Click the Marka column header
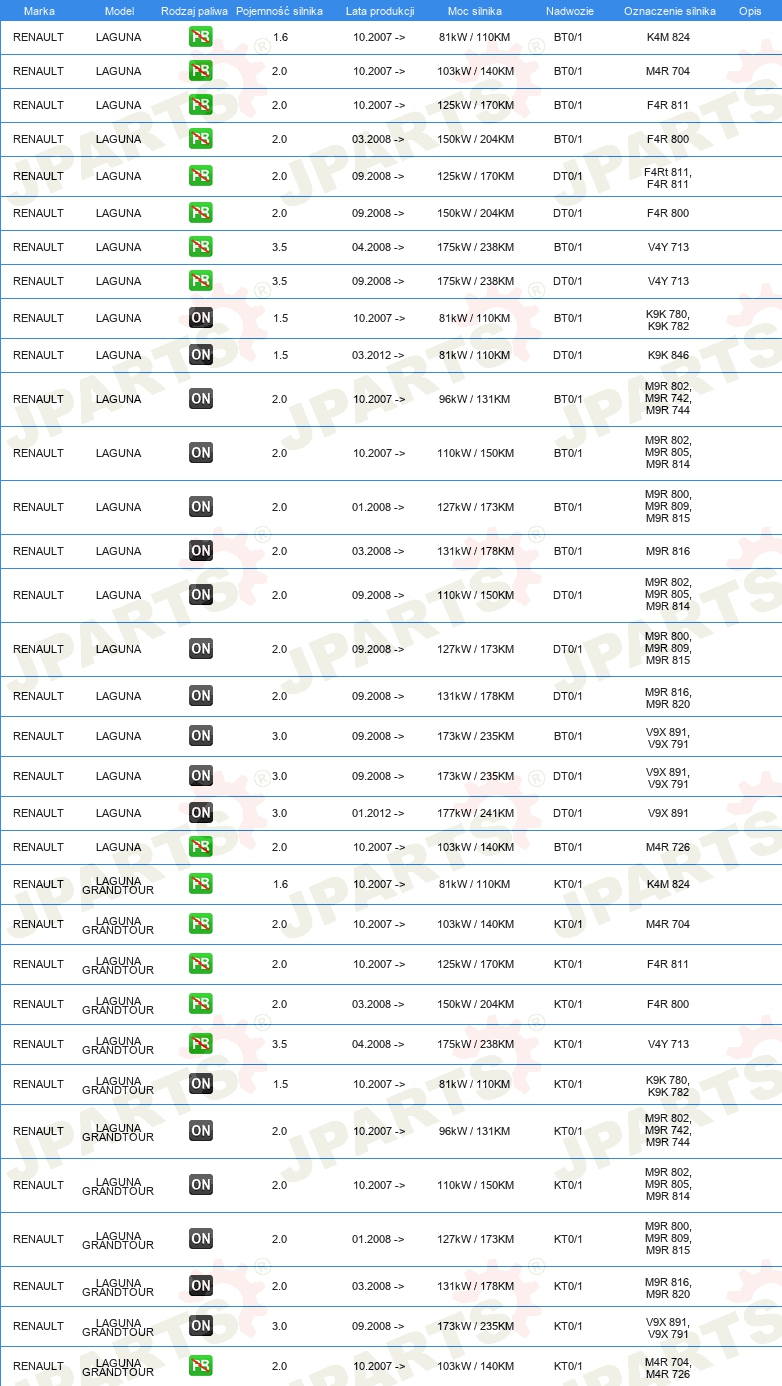 point(39,11)
